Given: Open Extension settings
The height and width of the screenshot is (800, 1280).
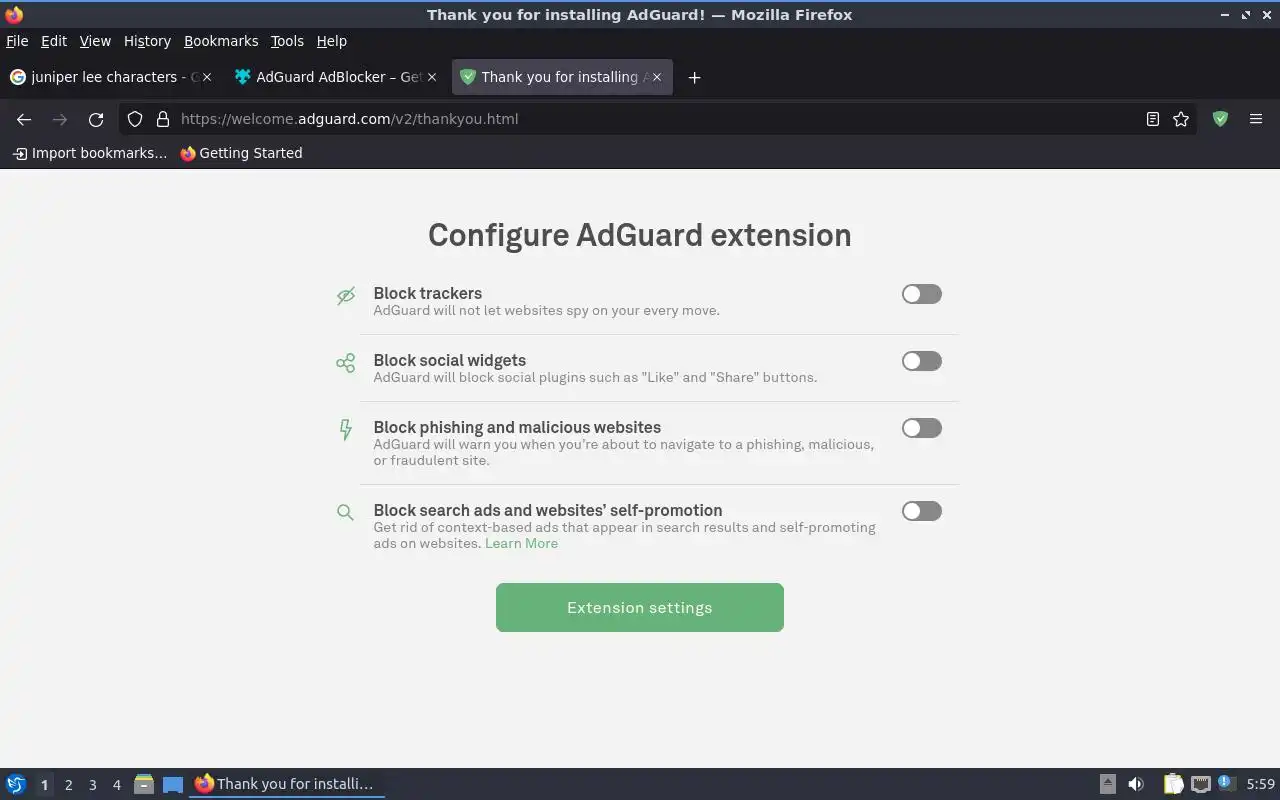Looking at the screenshot, I should pos(640,608).
